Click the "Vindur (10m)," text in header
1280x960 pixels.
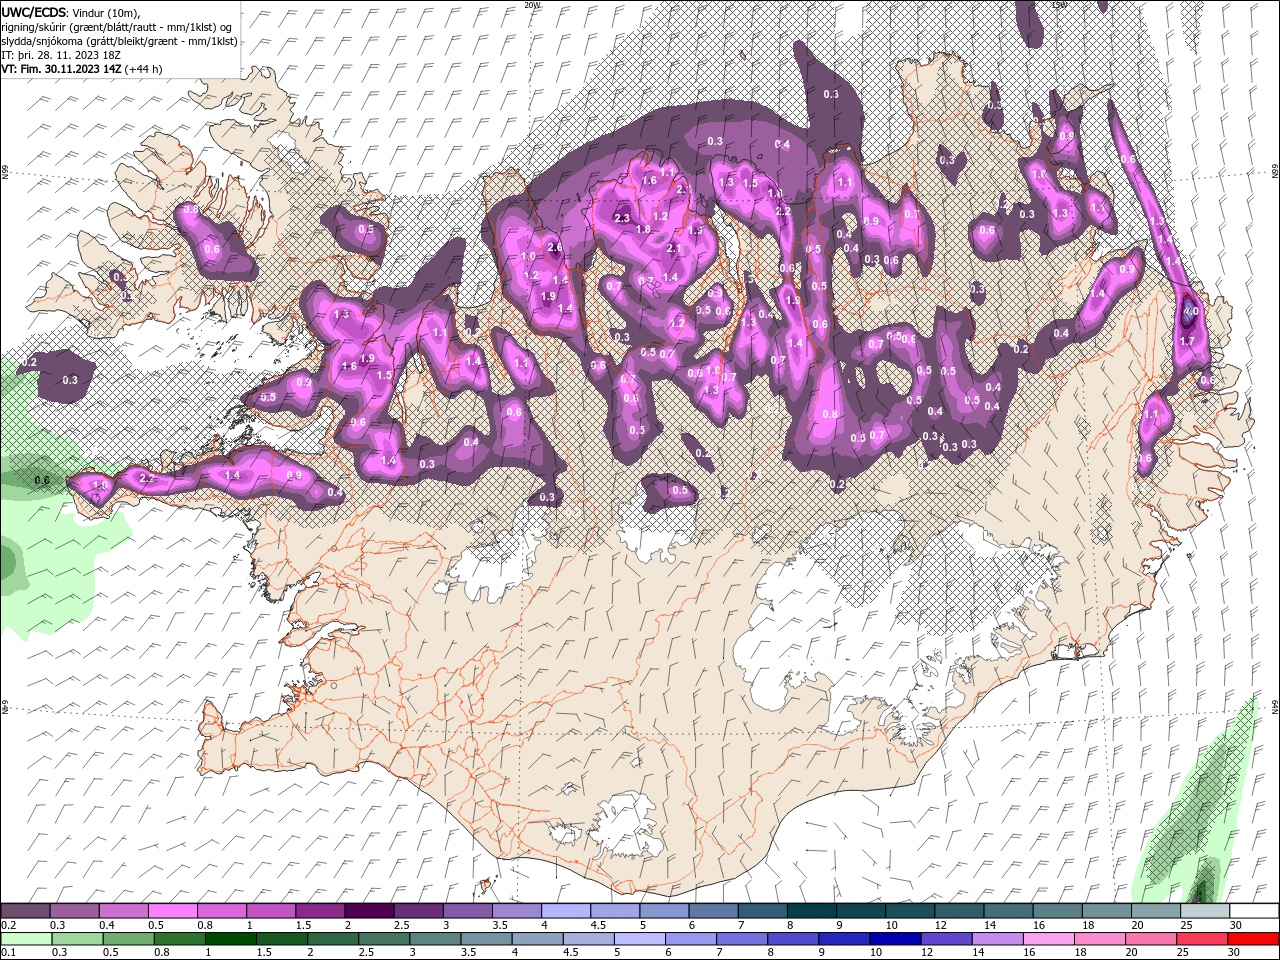click(107, 13)
